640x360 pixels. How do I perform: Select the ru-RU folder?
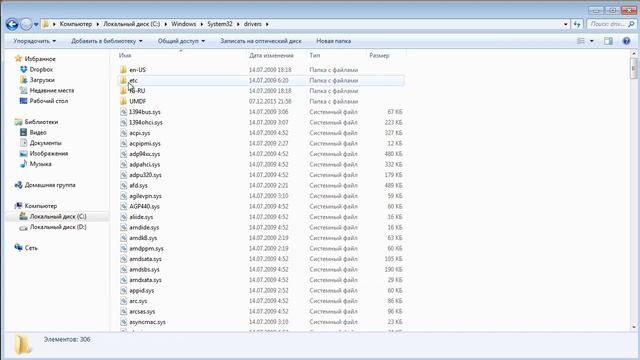pos(261,91)
